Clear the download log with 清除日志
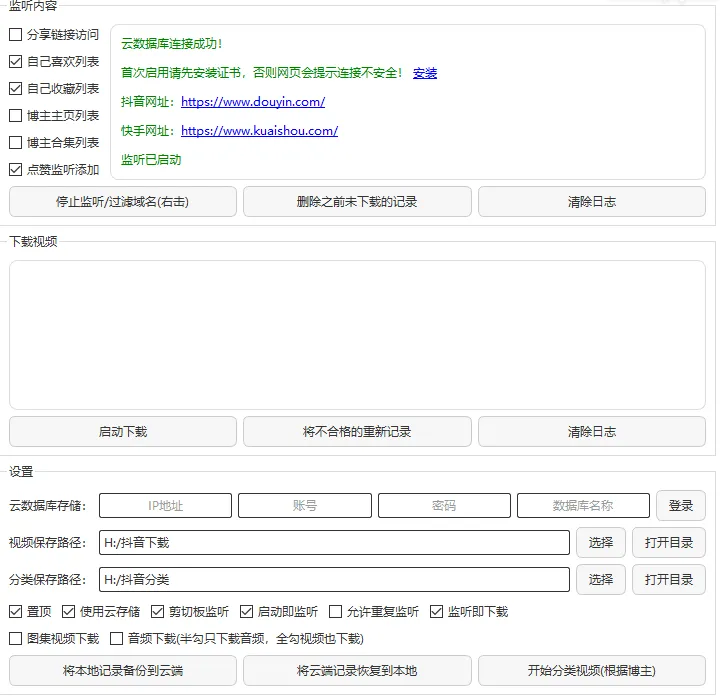Screen dimensions: 722x700 592,432
